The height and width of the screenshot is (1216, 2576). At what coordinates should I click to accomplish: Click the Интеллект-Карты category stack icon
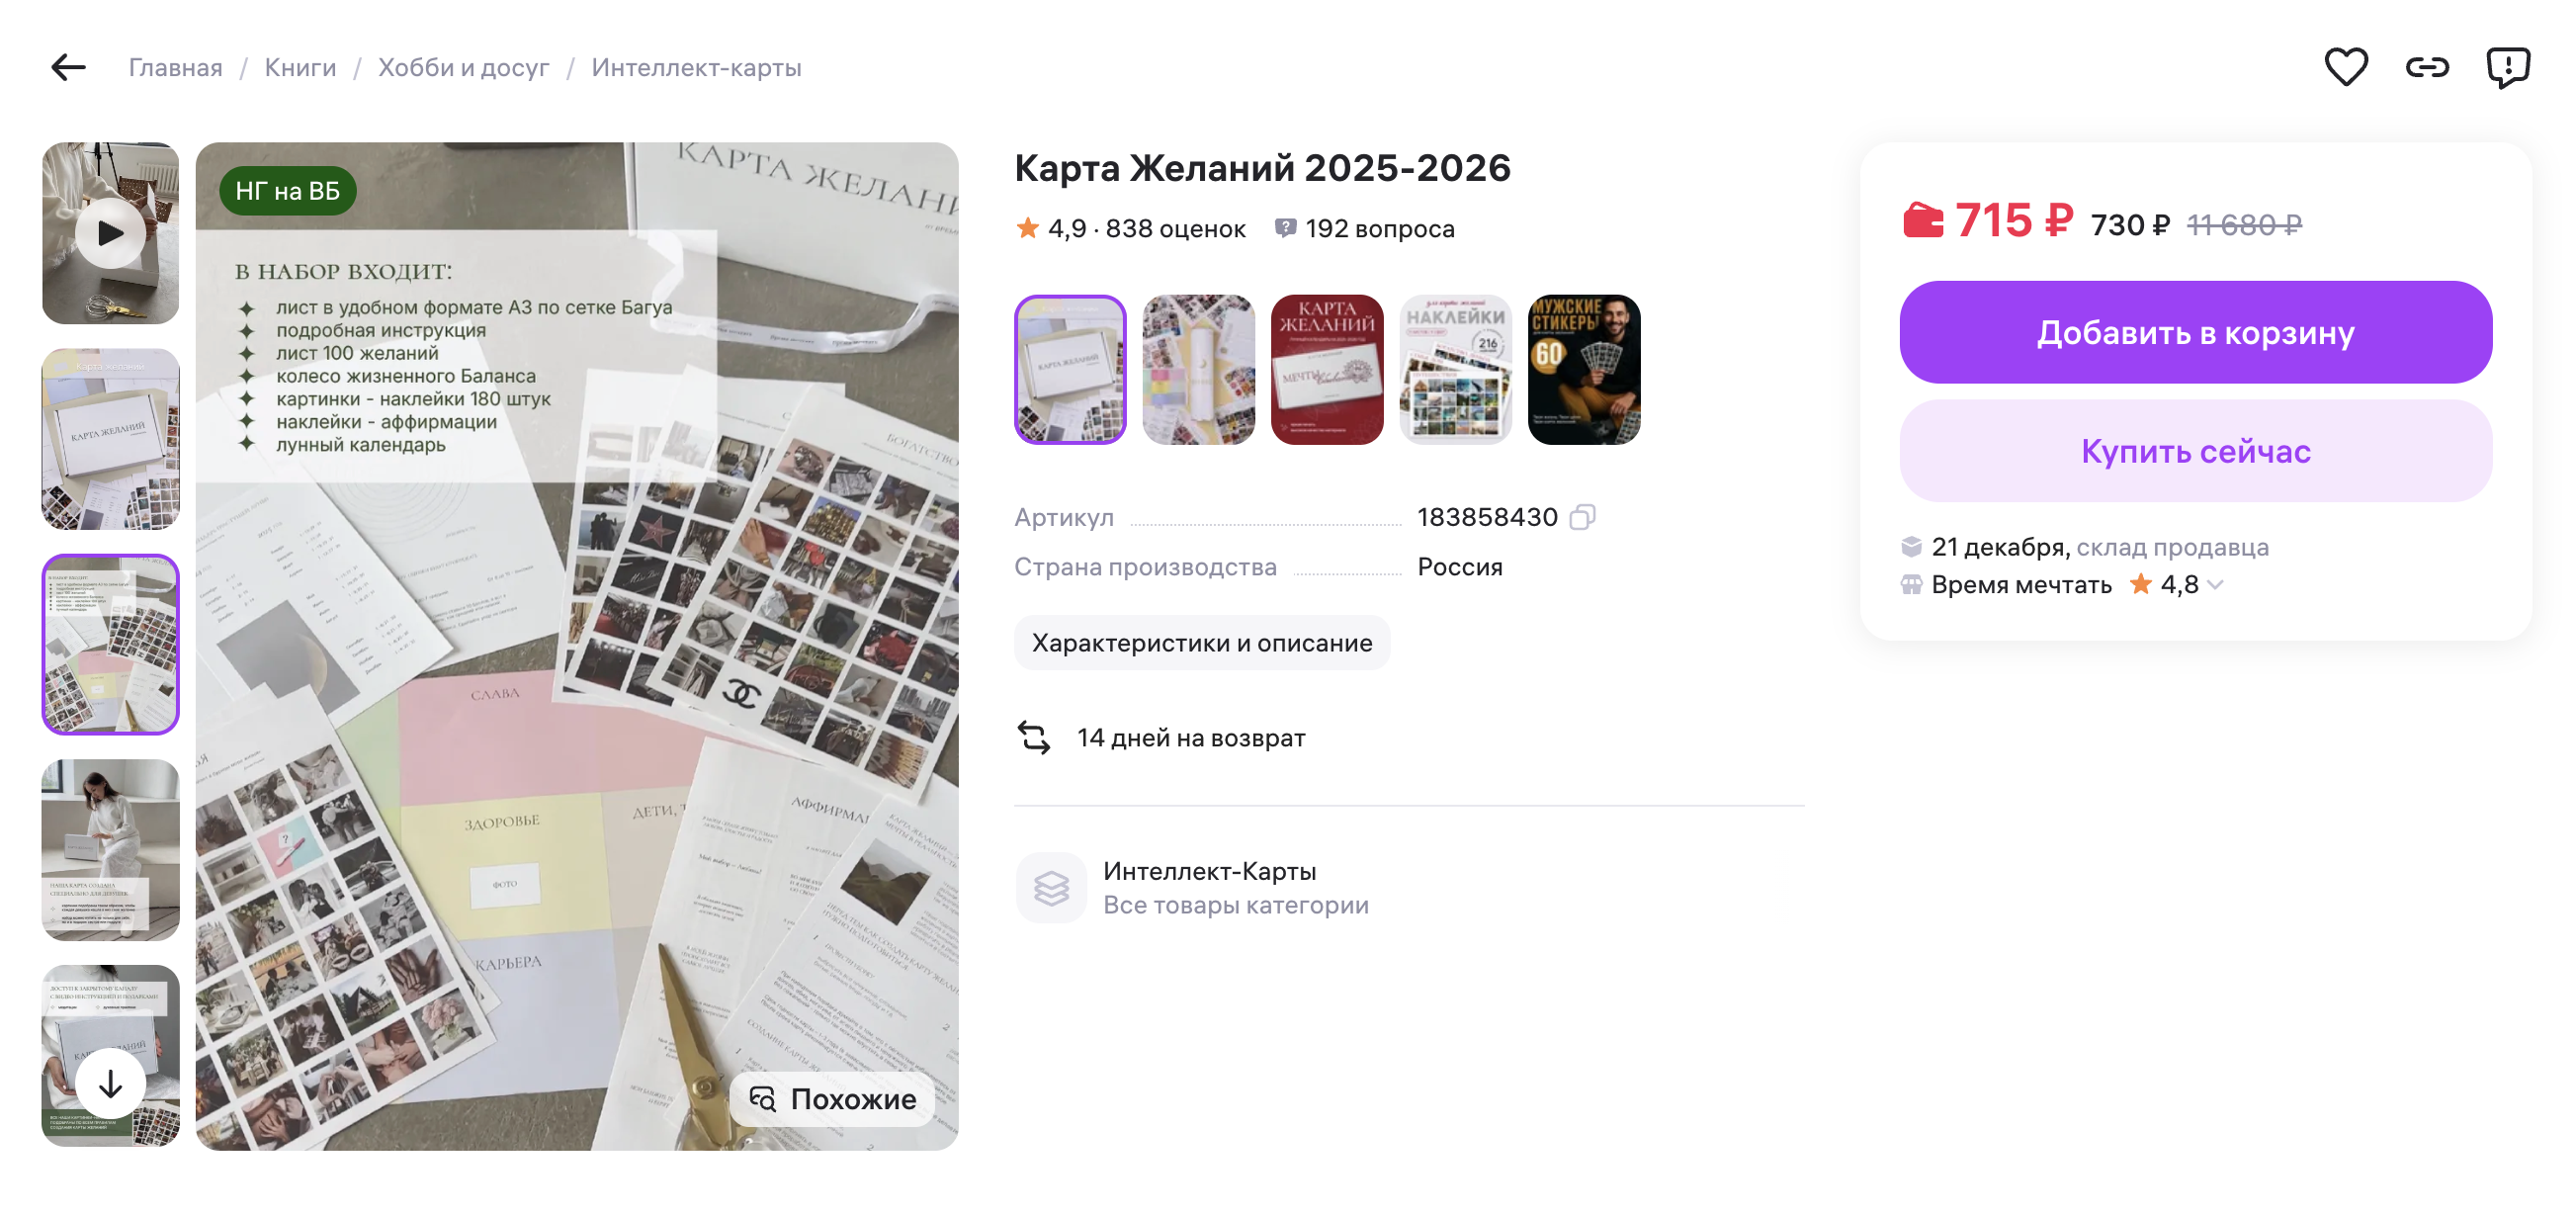1051,887
